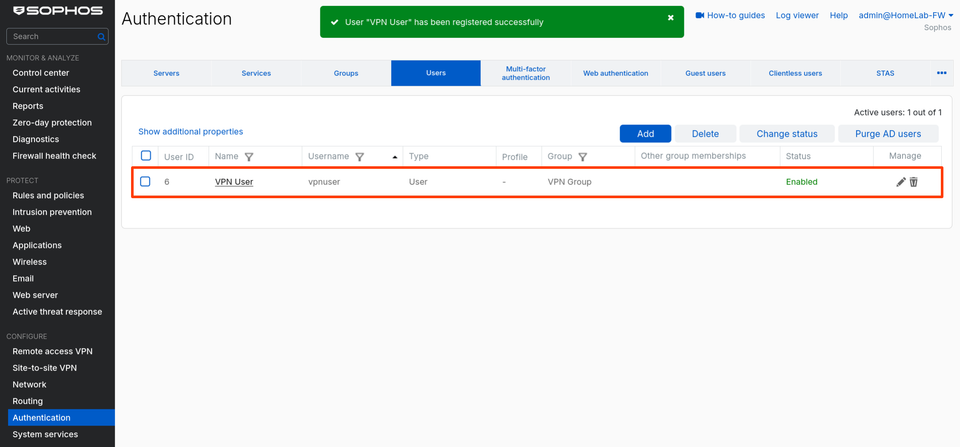Click the Help link
960x447 pixels.
pyautogui.click(x=839, y=15)
